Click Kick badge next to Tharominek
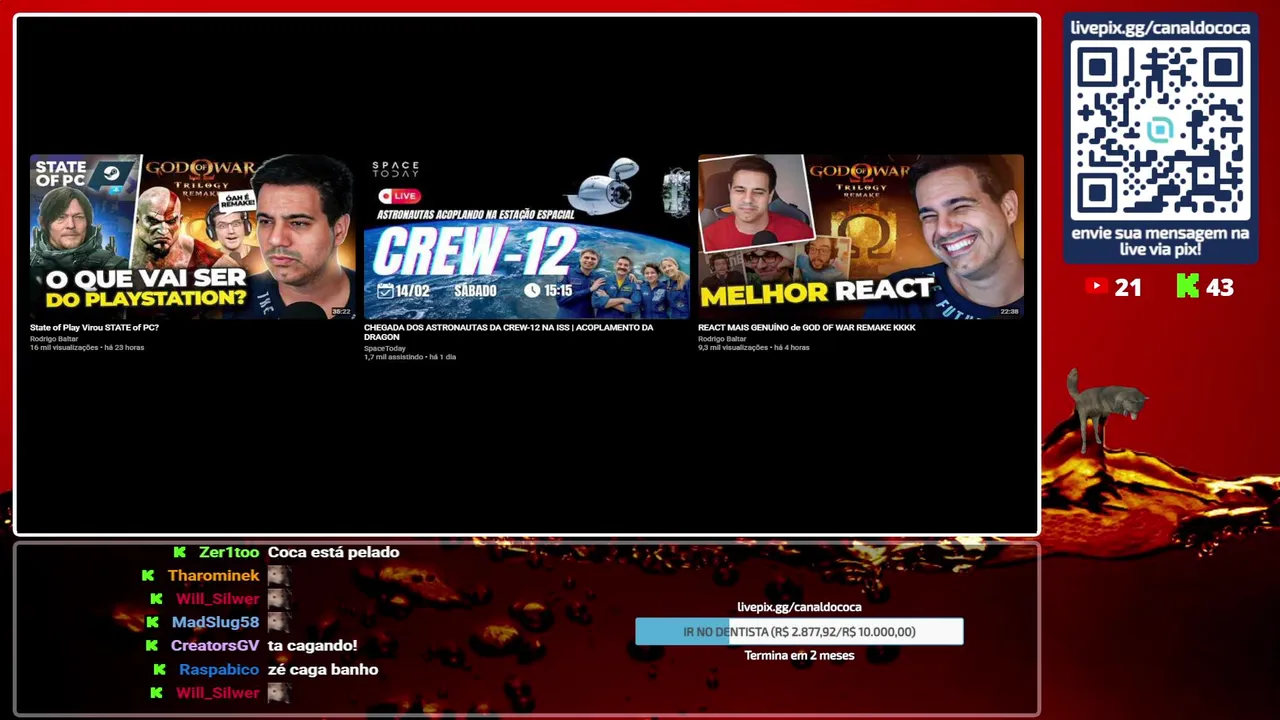This screenshot has height=720, width=1280. 148,576
